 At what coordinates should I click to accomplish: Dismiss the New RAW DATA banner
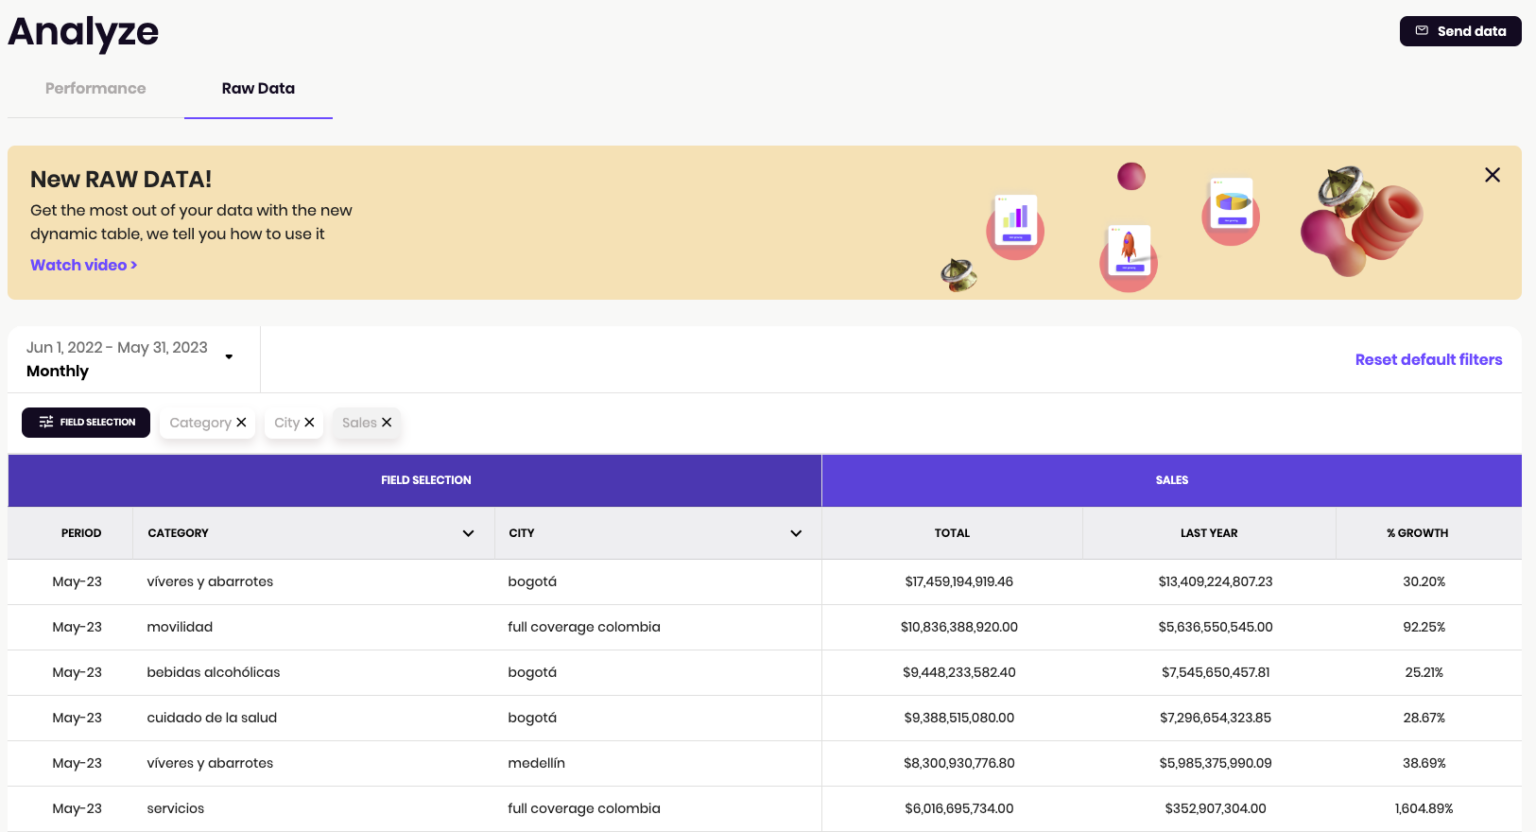click(x=1492, y=174)
